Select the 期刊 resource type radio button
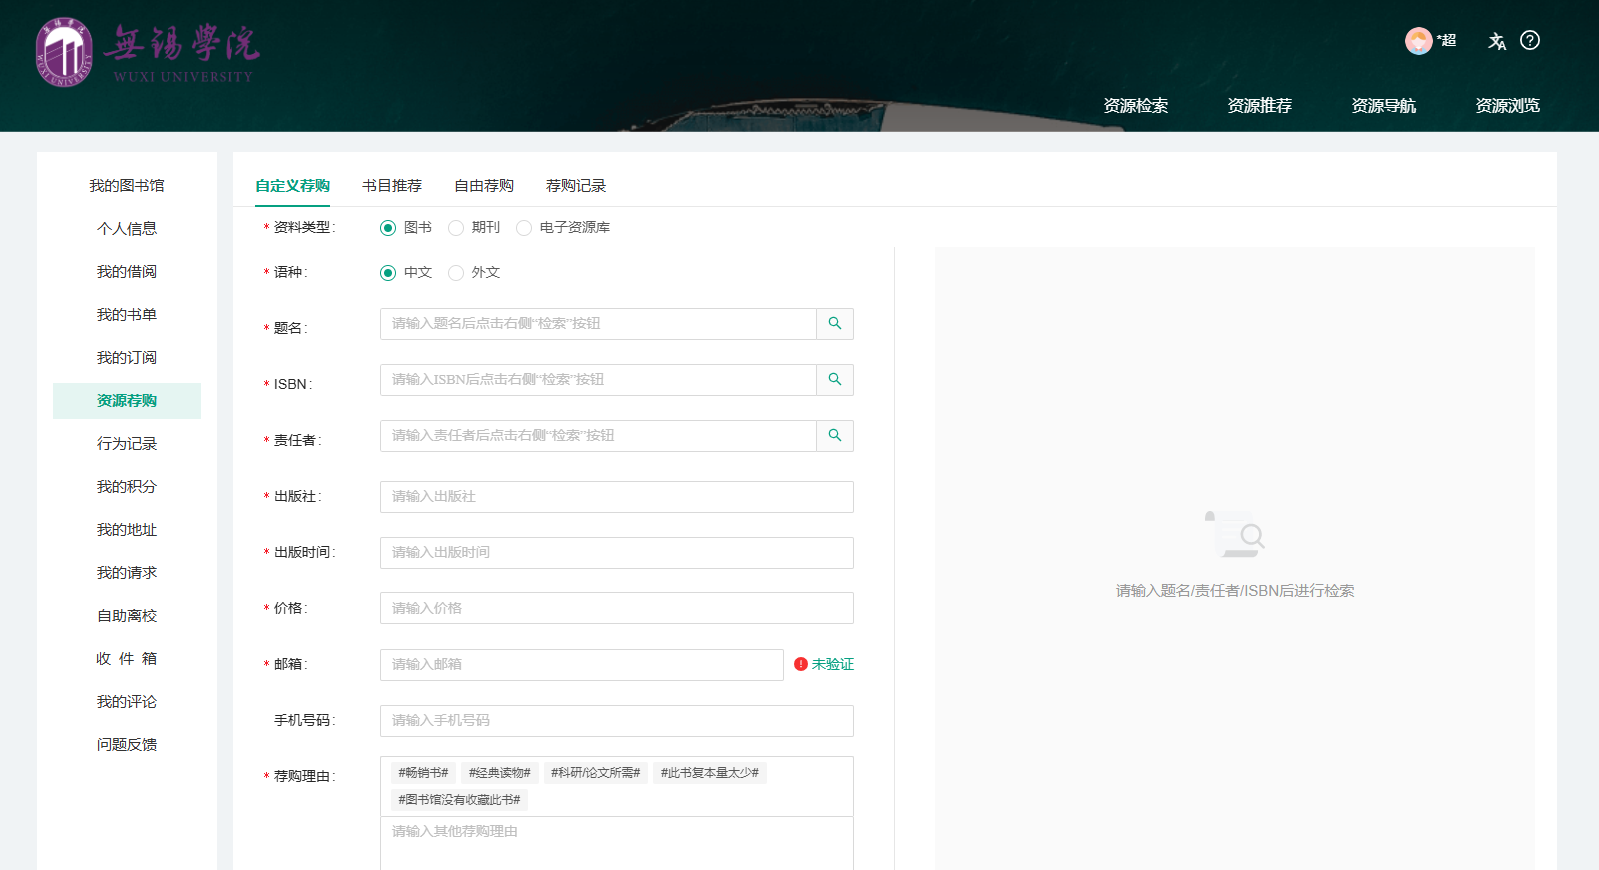This screenshot has height=870, width=1599. (x=456, y=228)
